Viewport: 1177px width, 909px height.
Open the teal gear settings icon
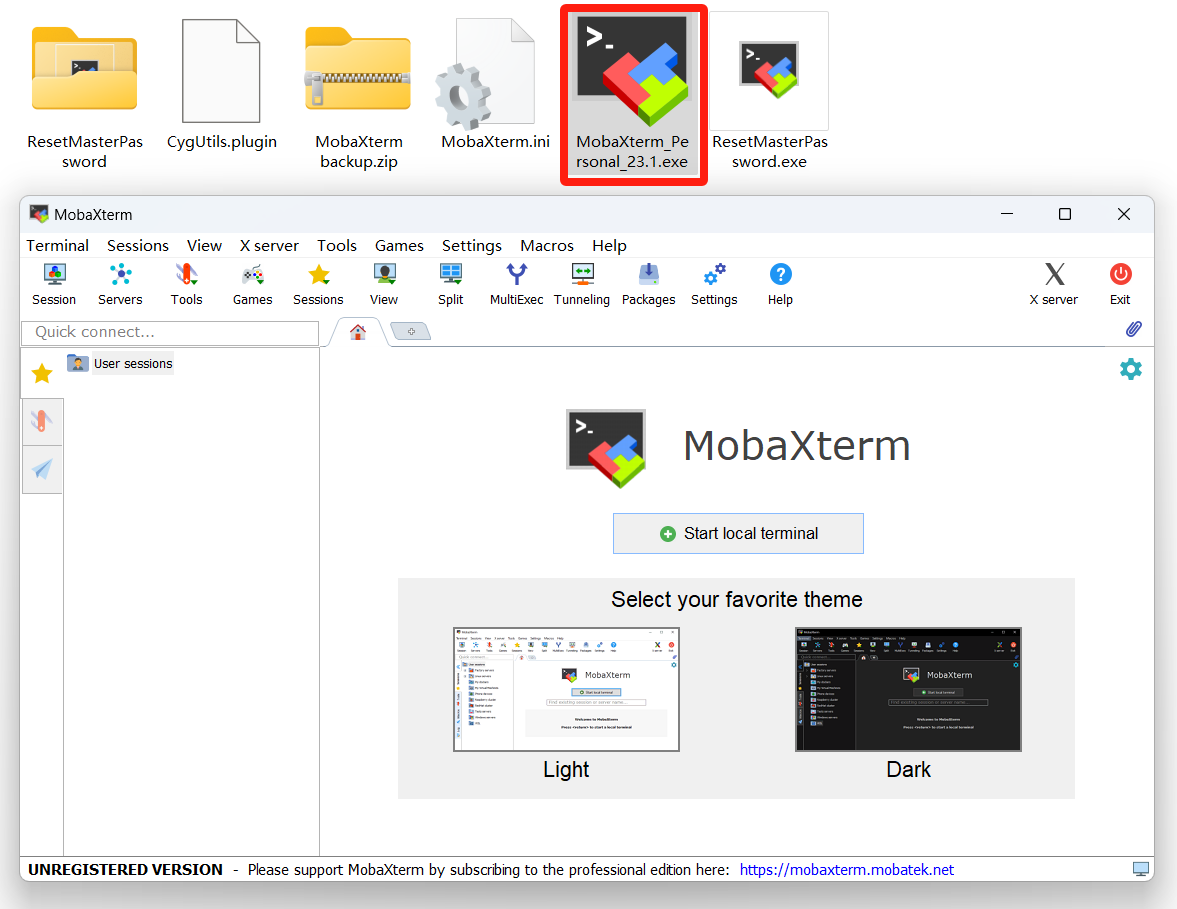pyautogui.click(x=1130, y=369)
